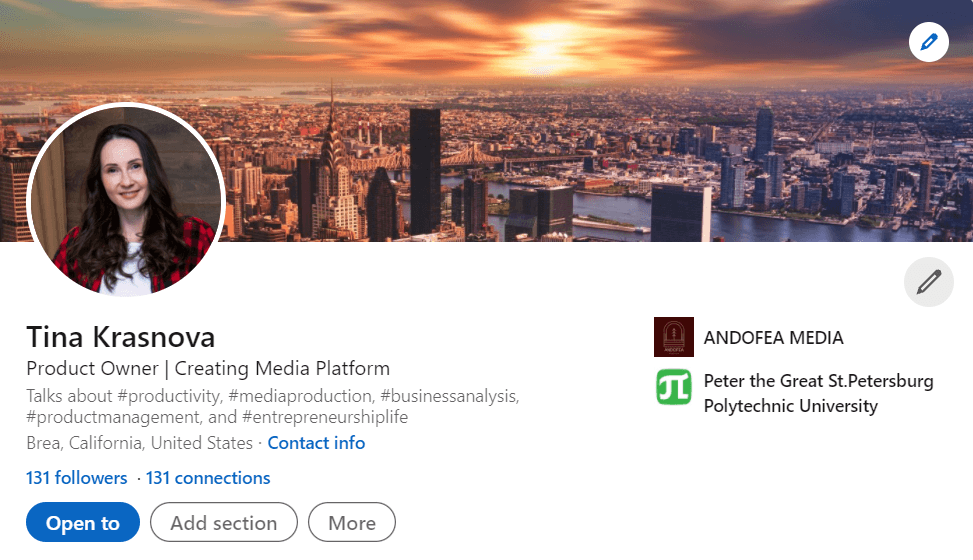Expand the "Open to" options
This screenshot has width=973, height=560.
[83, 523]
